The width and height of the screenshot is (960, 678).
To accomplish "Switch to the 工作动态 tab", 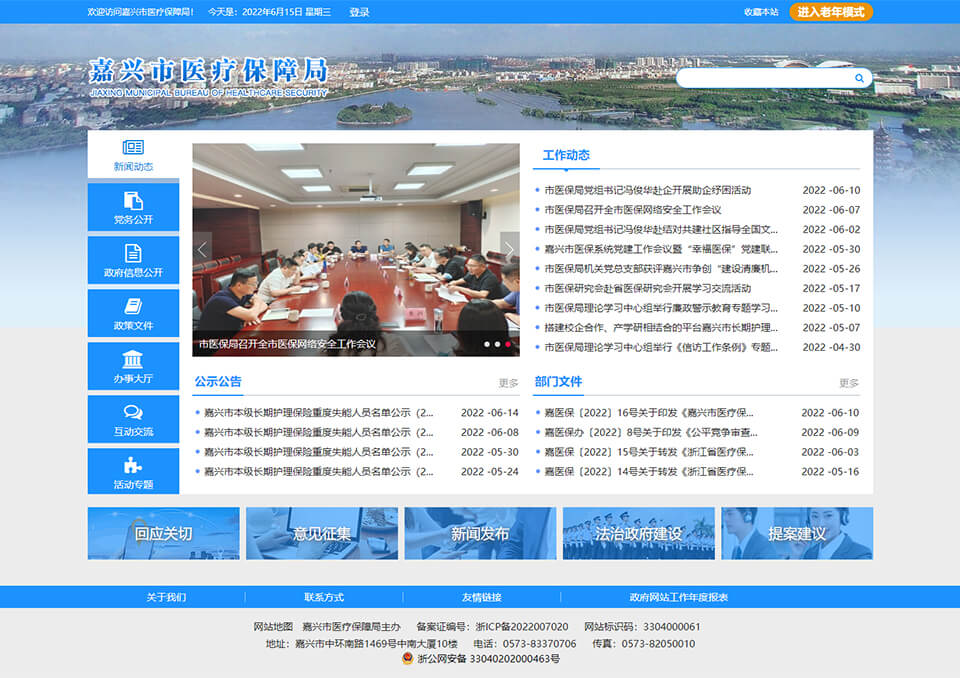I will [x=566, y=155].
